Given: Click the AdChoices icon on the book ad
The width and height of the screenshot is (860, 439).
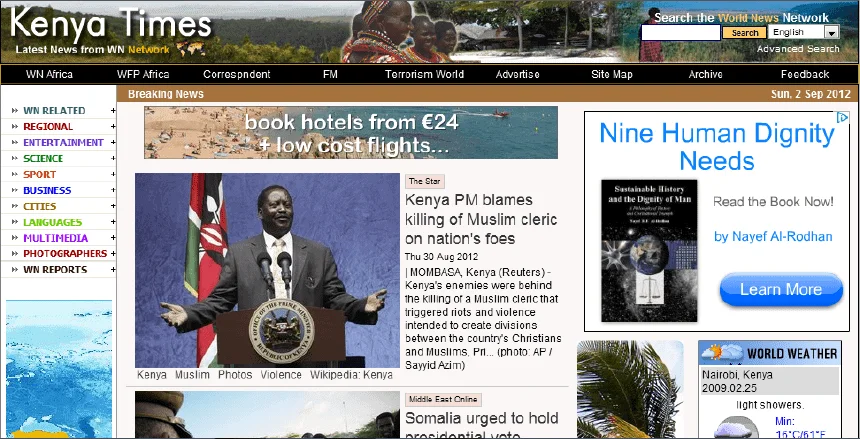Looking at the screenshot, I should point(829,118).
